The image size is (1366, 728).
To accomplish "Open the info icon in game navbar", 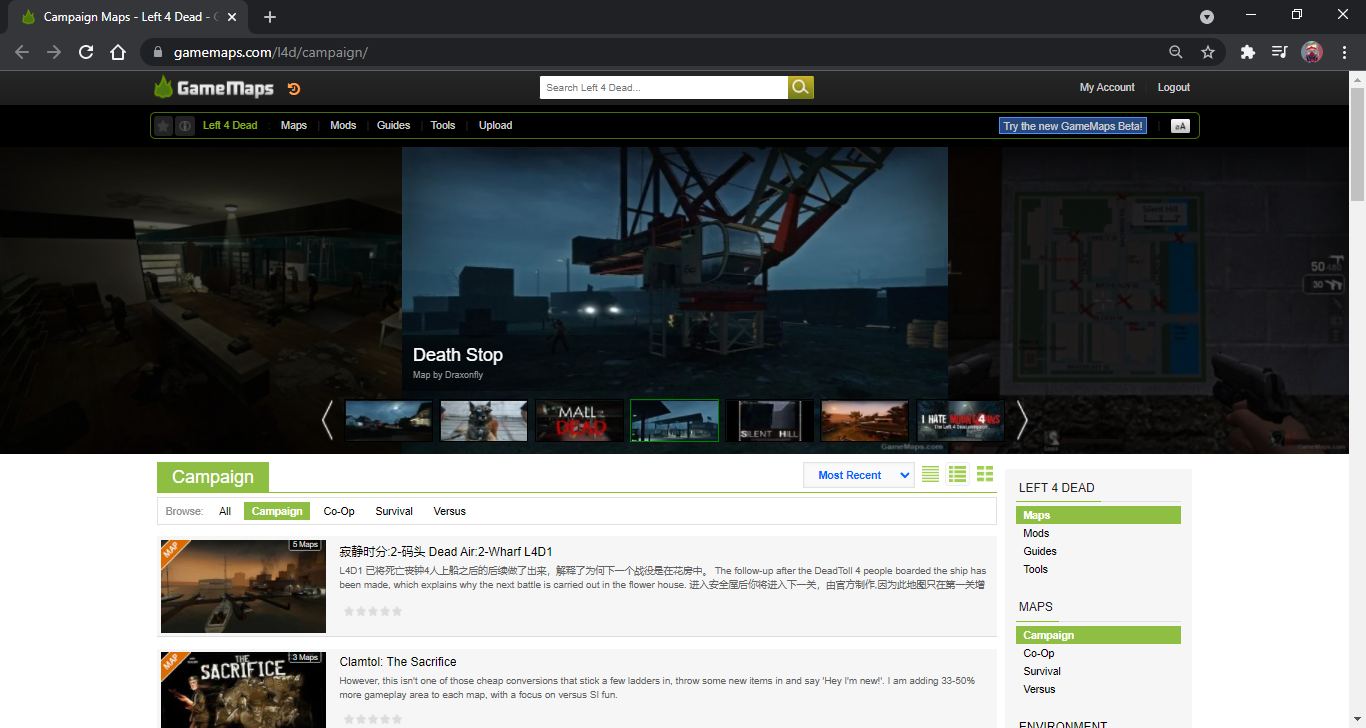I will click(x=185, y=126).
